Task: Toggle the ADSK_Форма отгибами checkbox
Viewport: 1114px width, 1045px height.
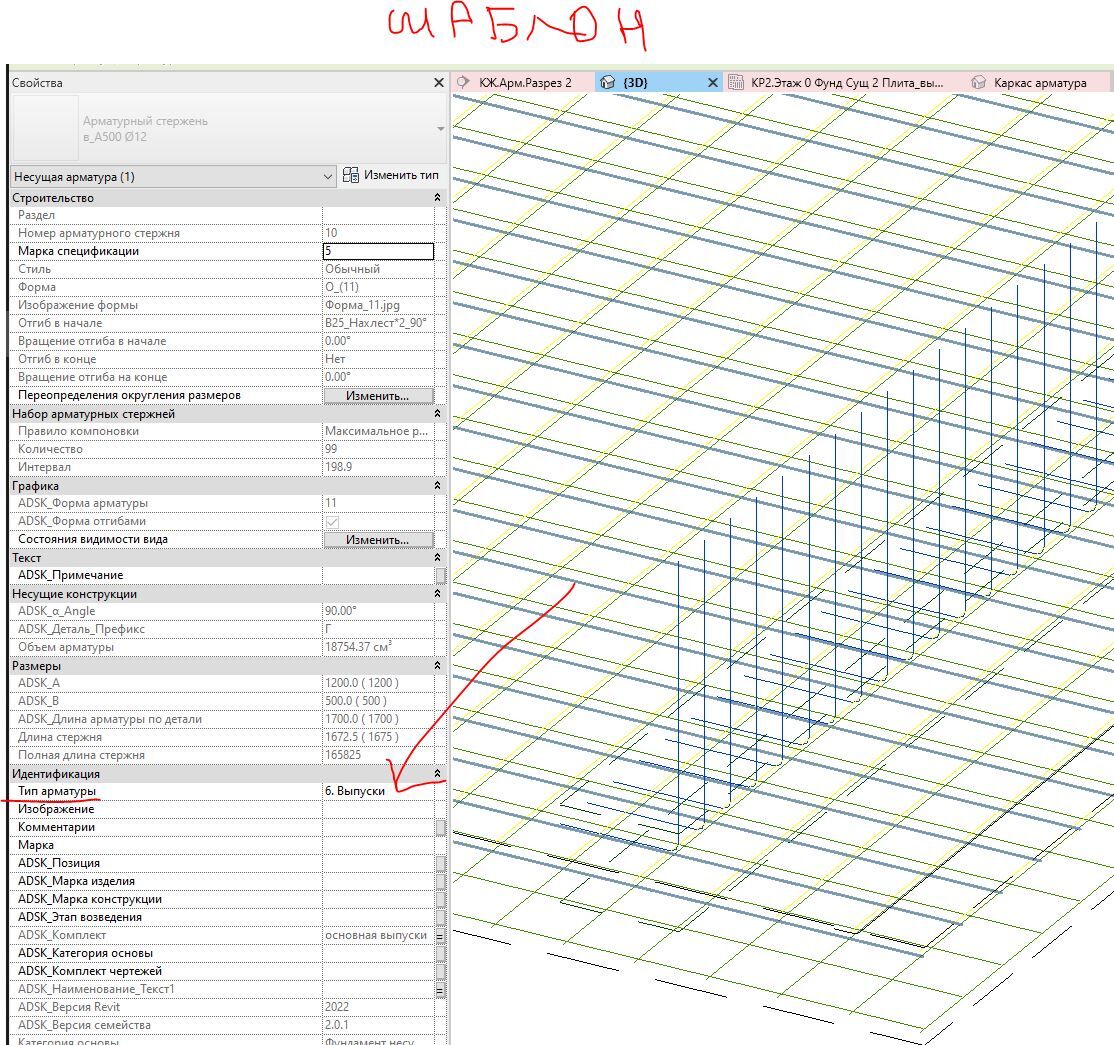Action: (332, 521)
